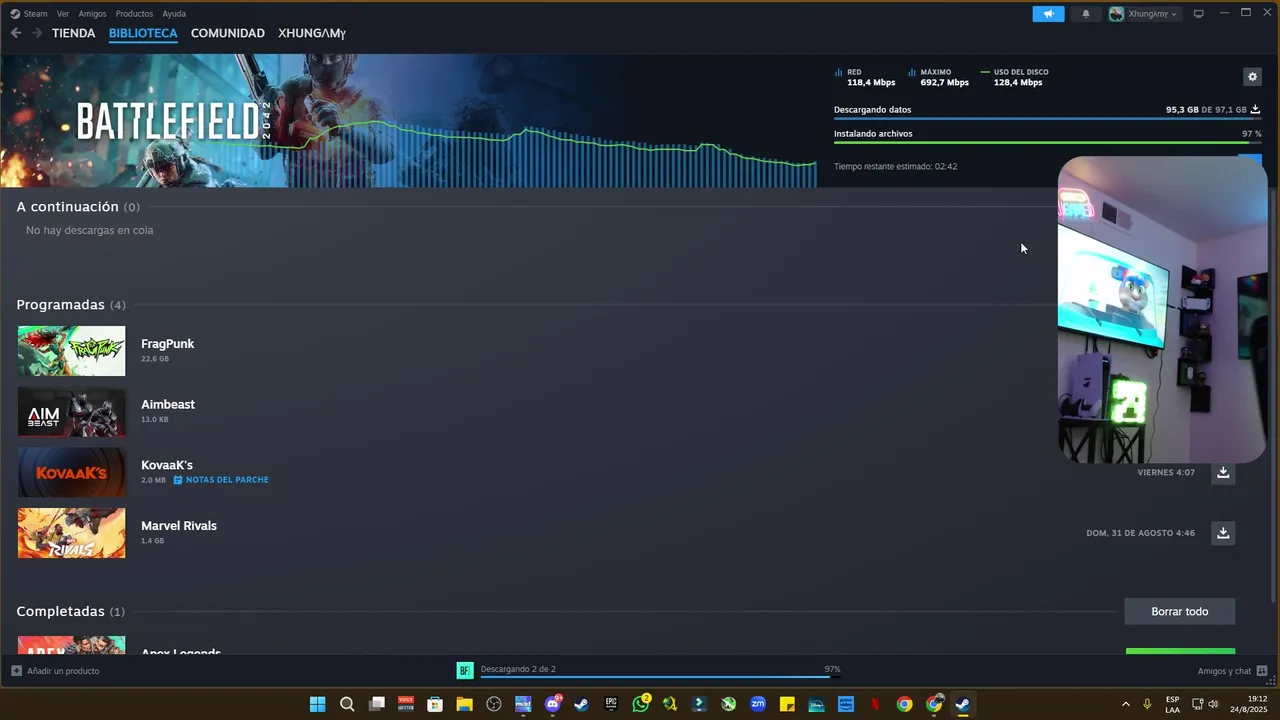Click Amigos y chat label
The height and width of the screenshot is (720, 1280).
1224,671
